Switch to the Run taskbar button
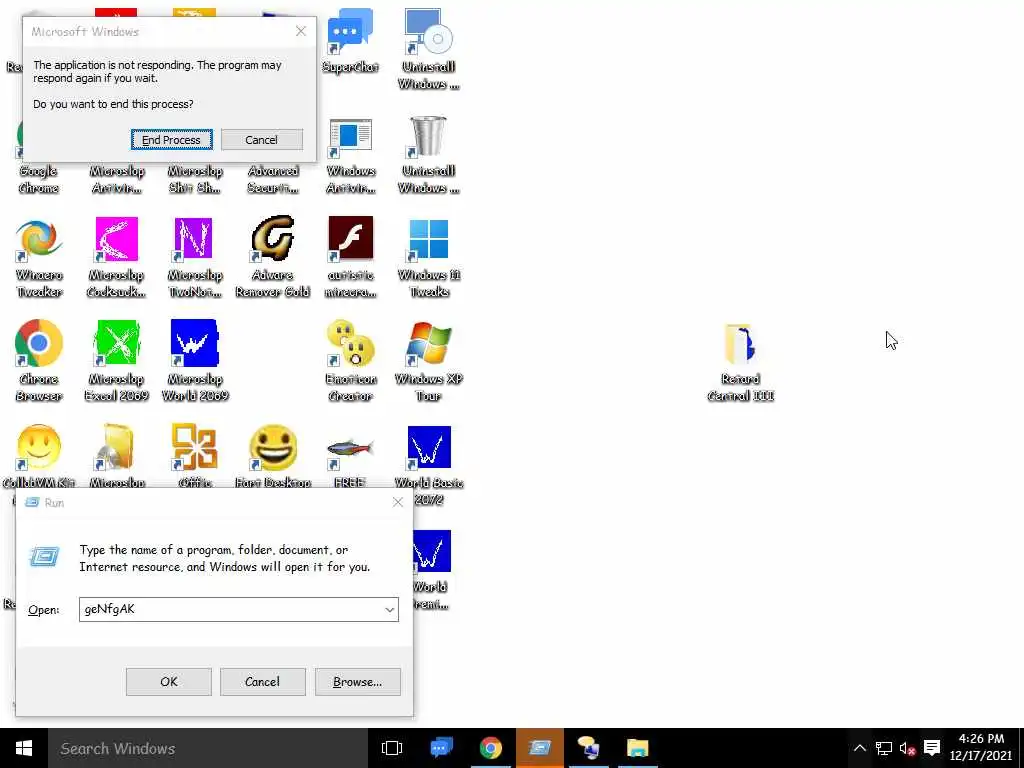 tap(539, 748)
